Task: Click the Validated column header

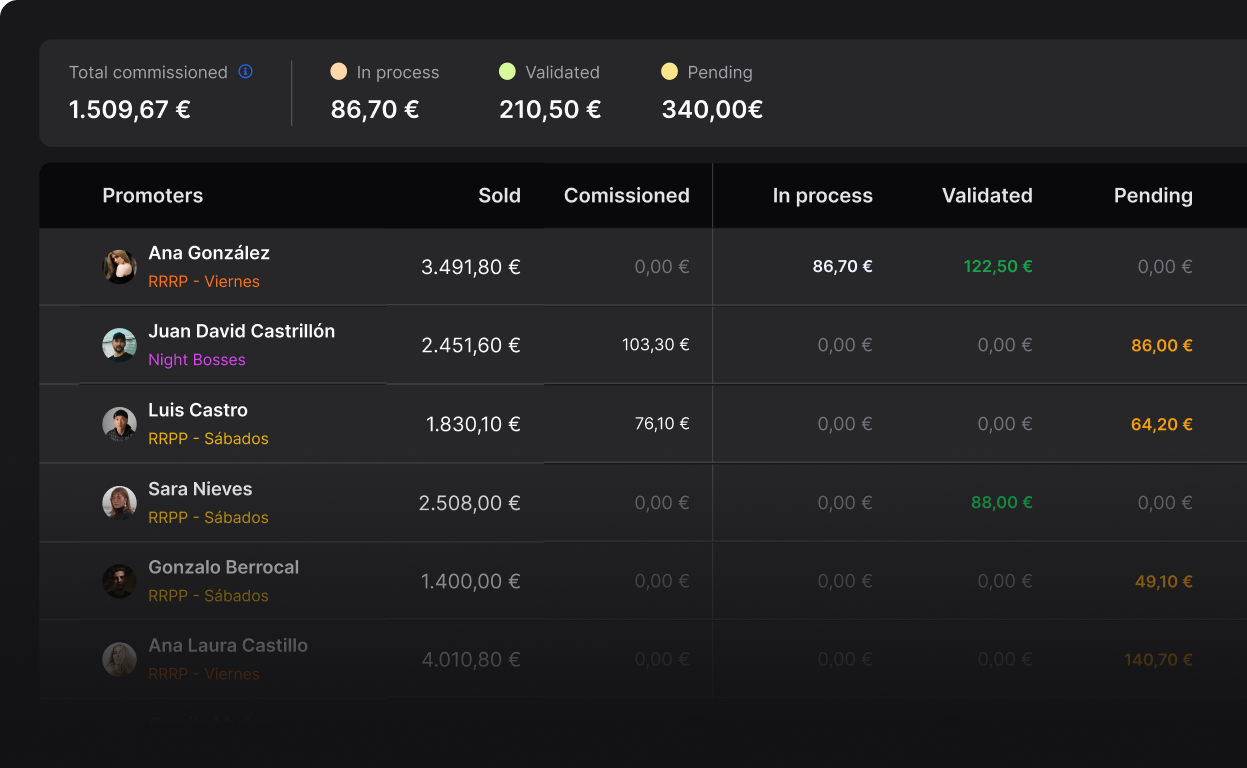Action: pyautogui.click(x=987, y=195)
